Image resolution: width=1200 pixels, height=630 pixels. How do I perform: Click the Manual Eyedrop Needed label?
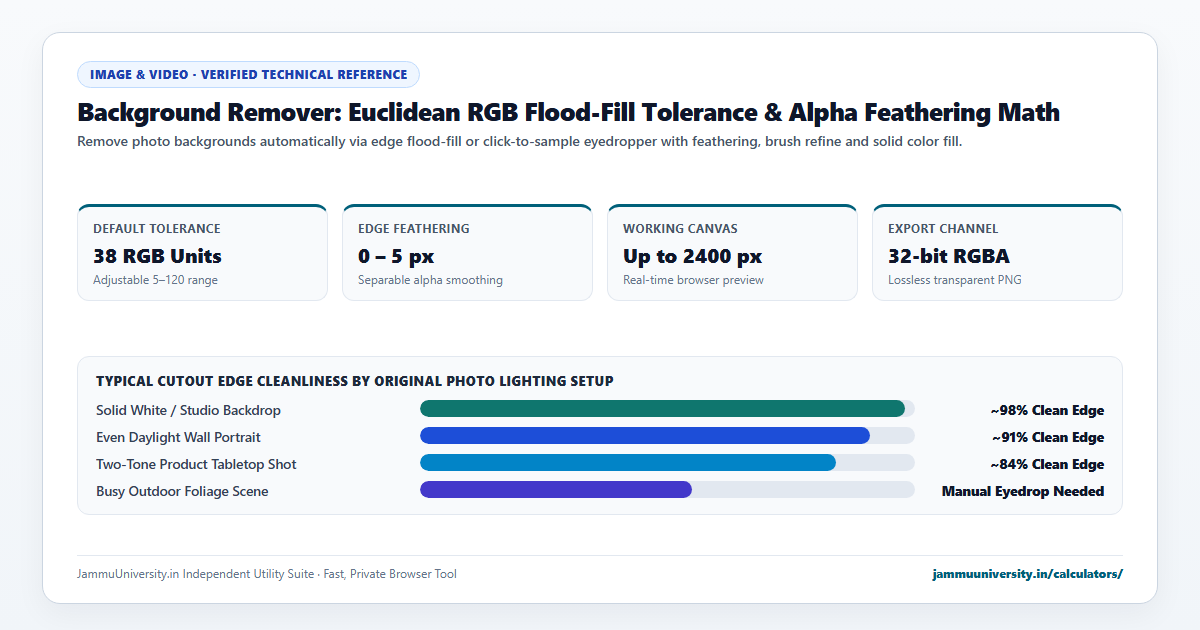(x=1023, y=491)
